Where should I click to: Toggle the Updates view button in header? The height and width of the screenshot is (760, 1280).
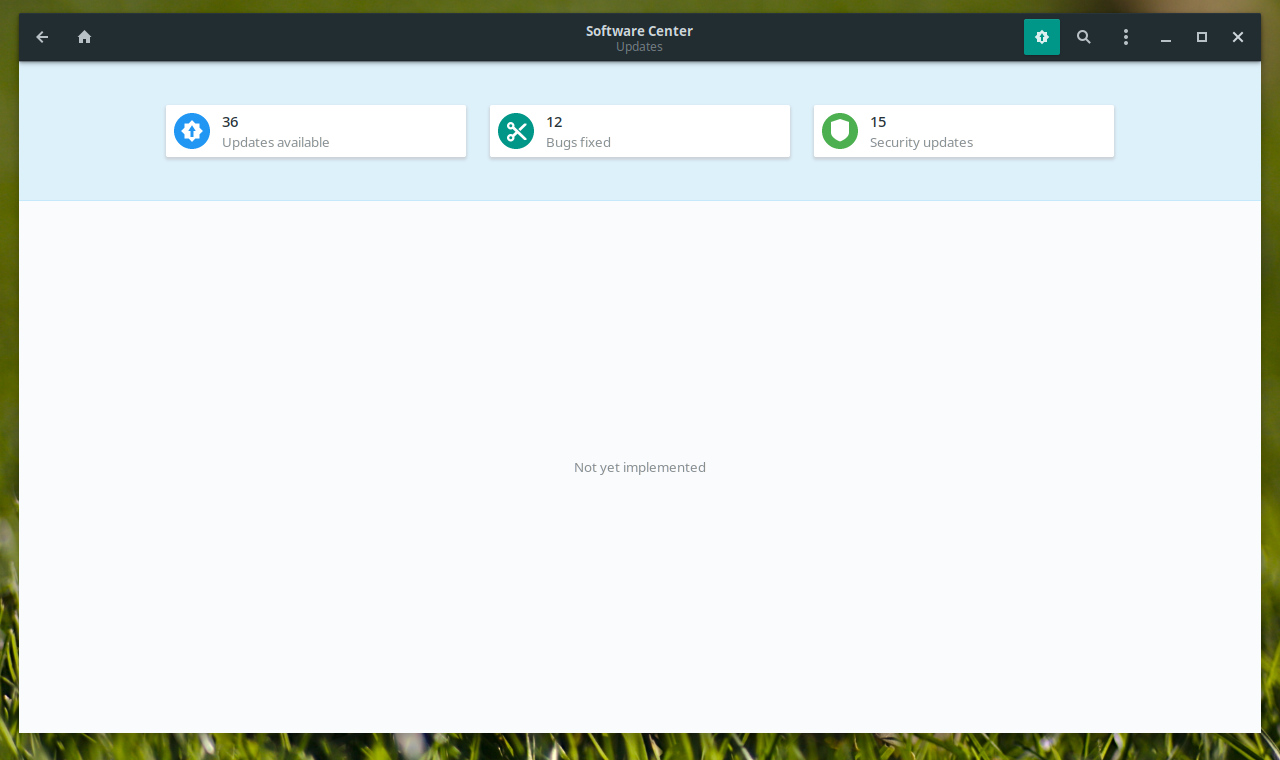pos(1042,37)
